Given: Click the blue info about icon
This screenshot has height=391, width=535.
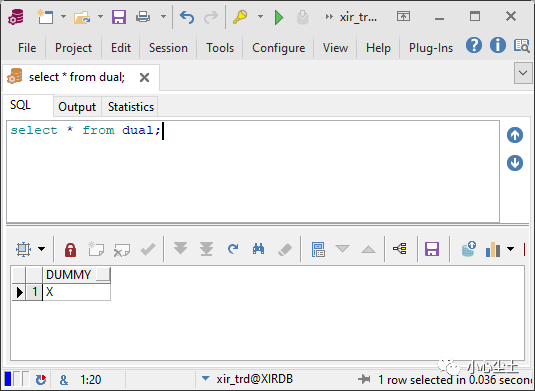Looking at the screenshot, I should (x=498, y=45).
